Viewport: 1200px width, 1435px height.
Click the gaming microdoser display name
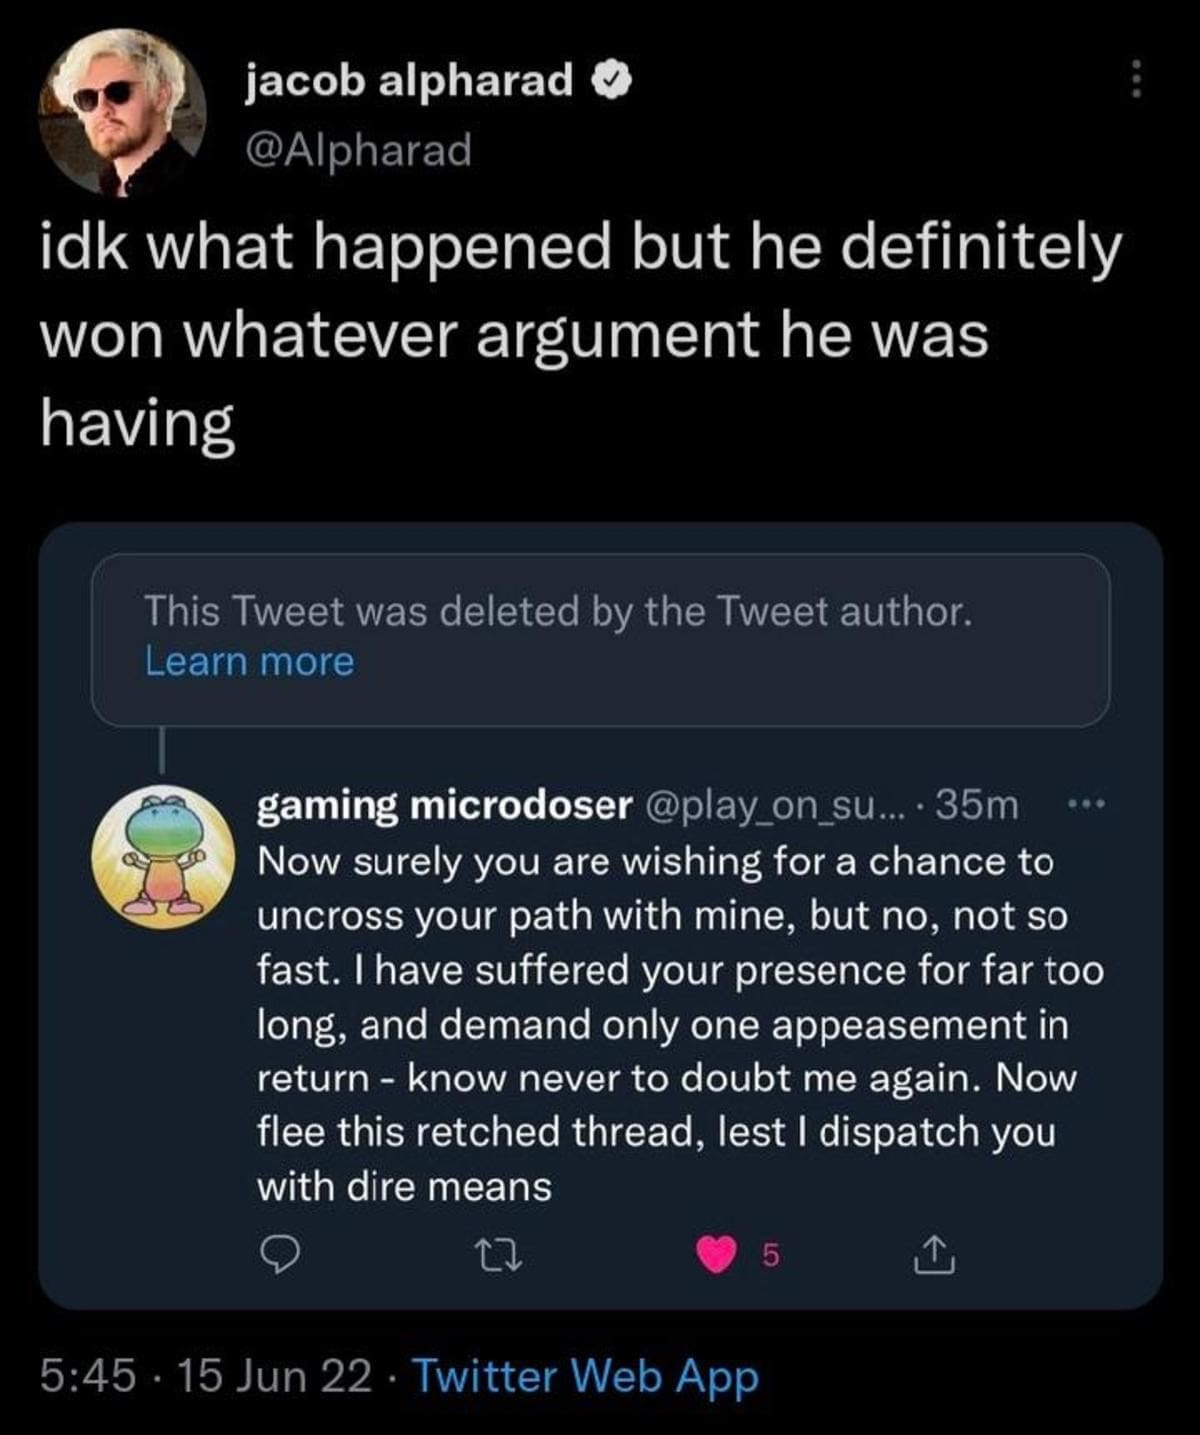coord(445,805)
